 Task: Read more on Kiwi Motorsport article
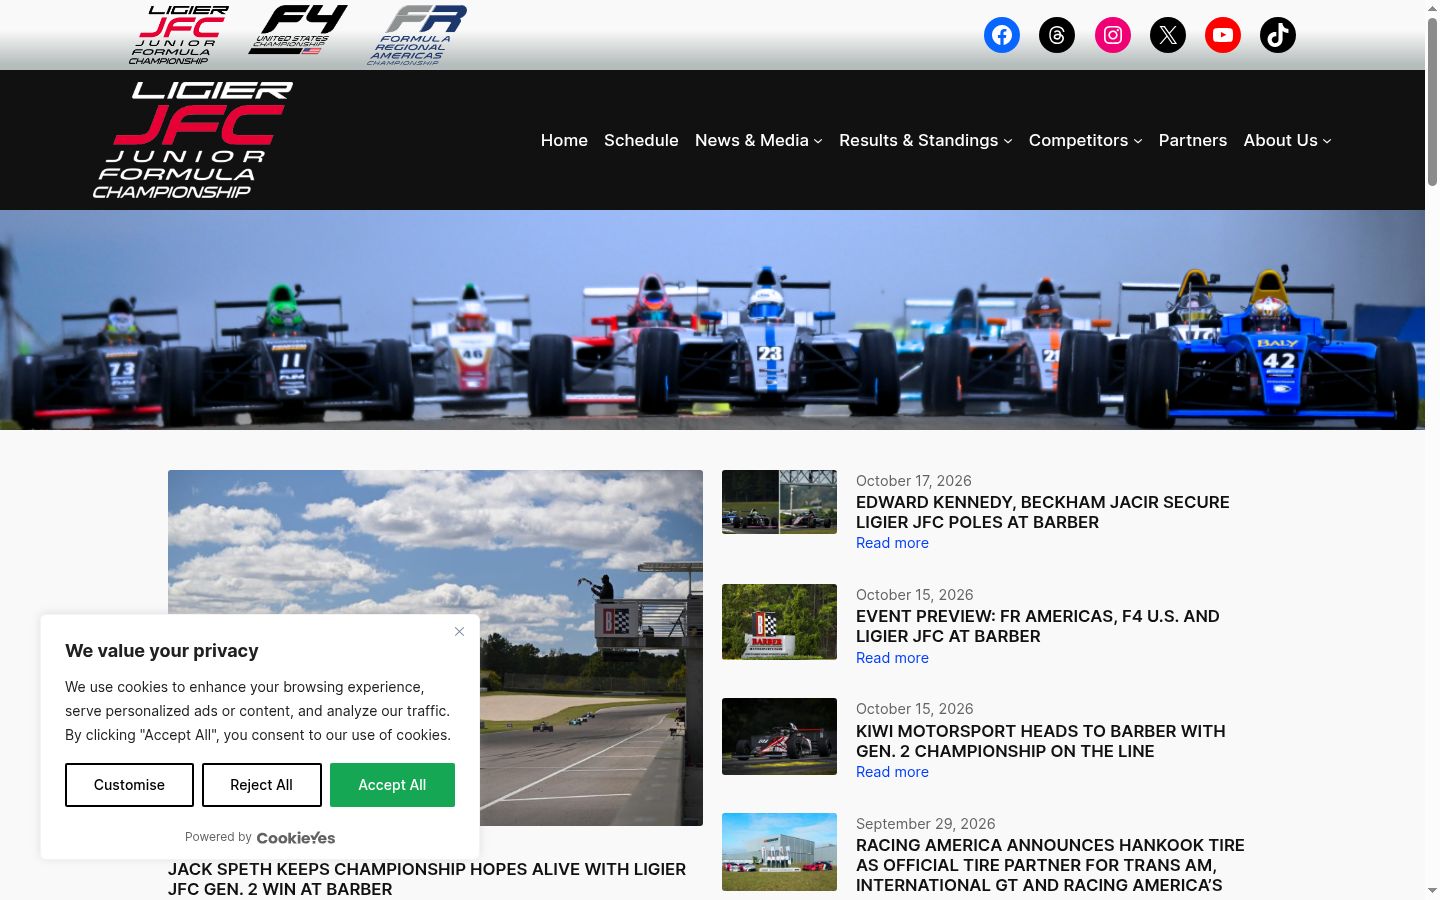pyautogui.click(x=892, y=772)
